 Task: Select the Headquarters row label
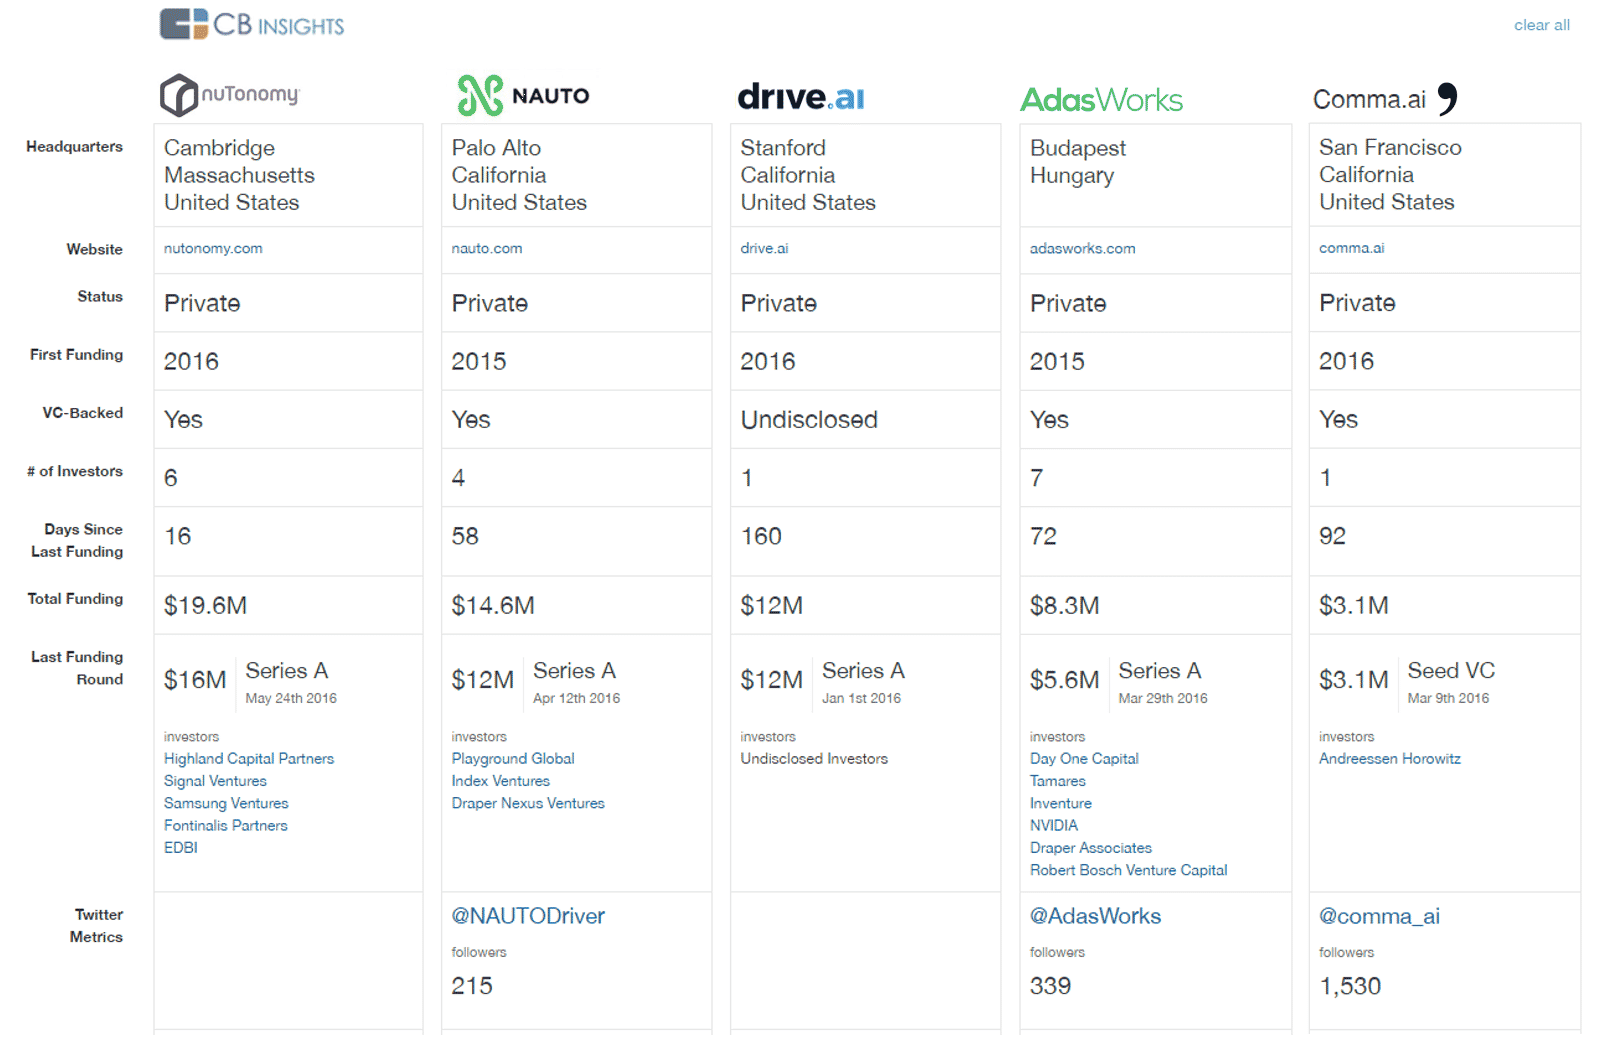75,146
